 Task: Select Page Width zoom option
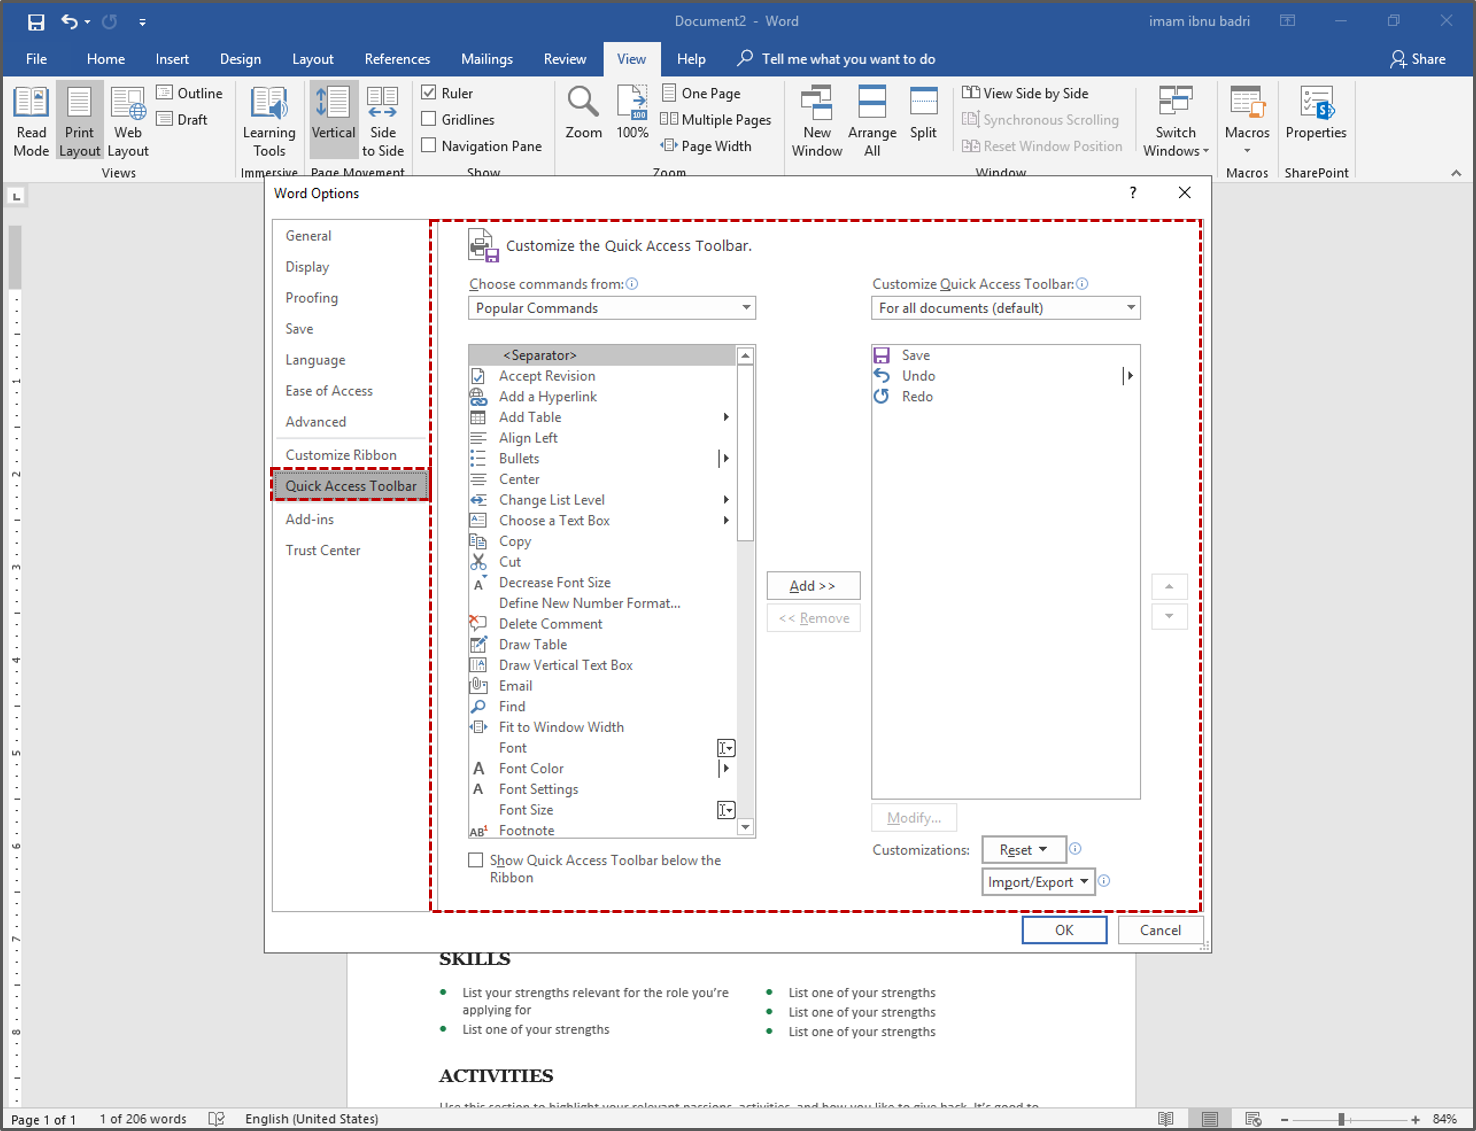tap(706, 146)
